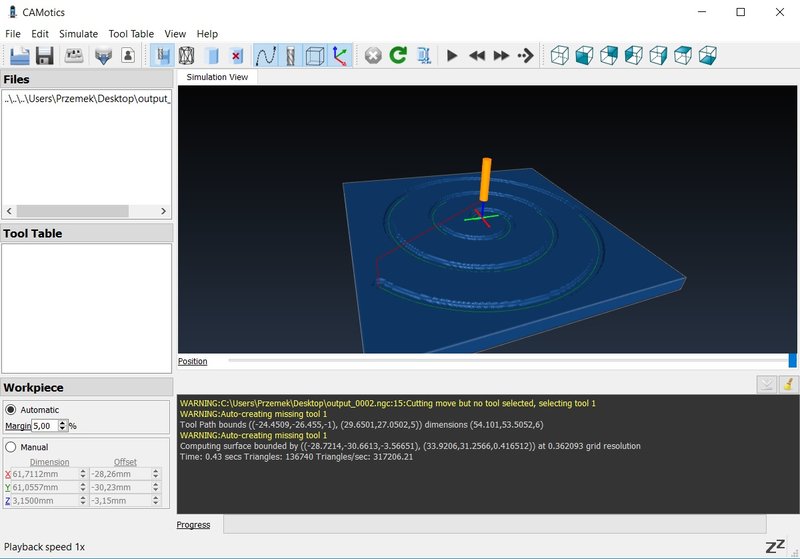The height and width of the screenshot is (559, 800).
Task: Click the Tool Path bounds console line
Action: [x=361, y=424]
